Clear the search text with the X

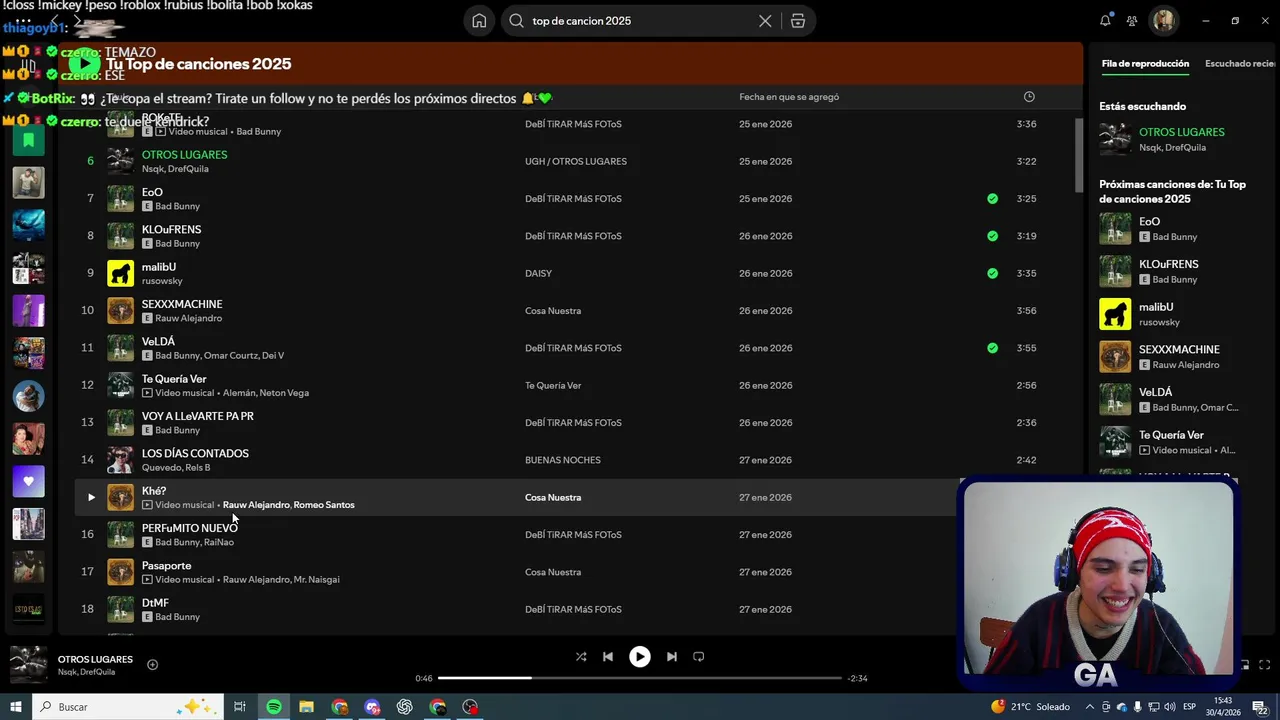pyautogui.click(x=765, y=21)
